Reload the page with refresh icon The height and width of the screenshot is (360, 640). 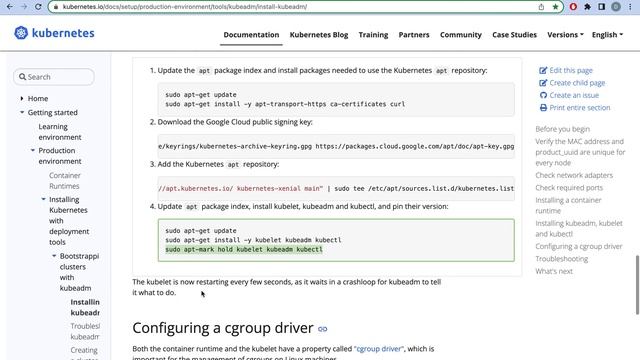38,7
